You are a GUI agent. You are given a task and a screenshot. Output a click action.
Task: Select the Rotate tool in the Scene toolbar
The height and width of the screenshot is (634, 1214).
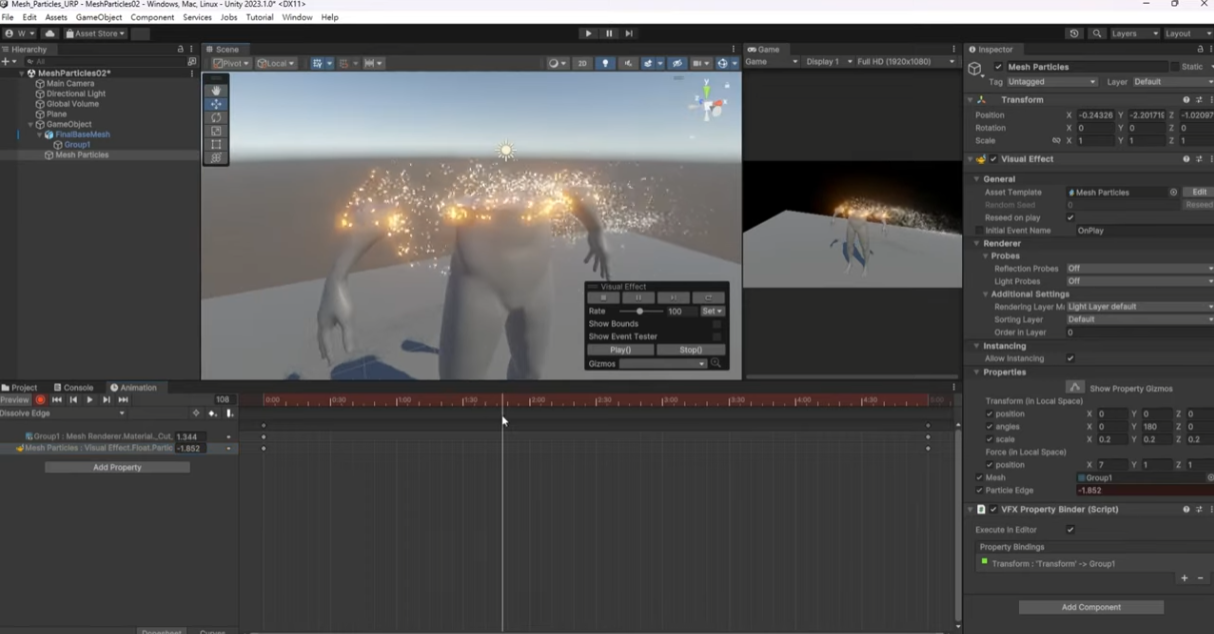tap(215, 118)
